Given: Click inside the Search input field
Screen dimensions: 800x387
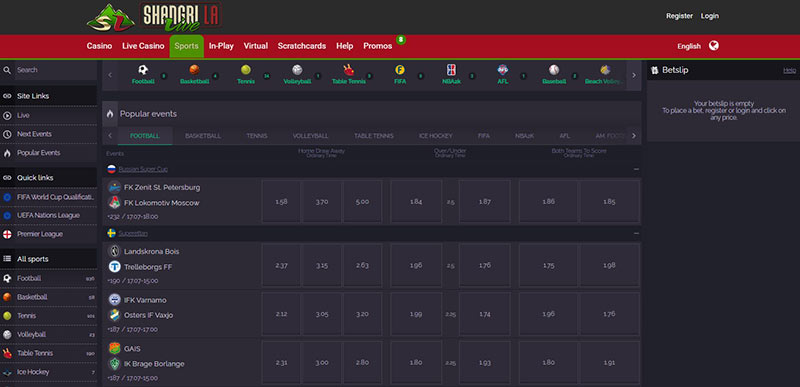Looking at the screenshot, I should pos(55,70).
